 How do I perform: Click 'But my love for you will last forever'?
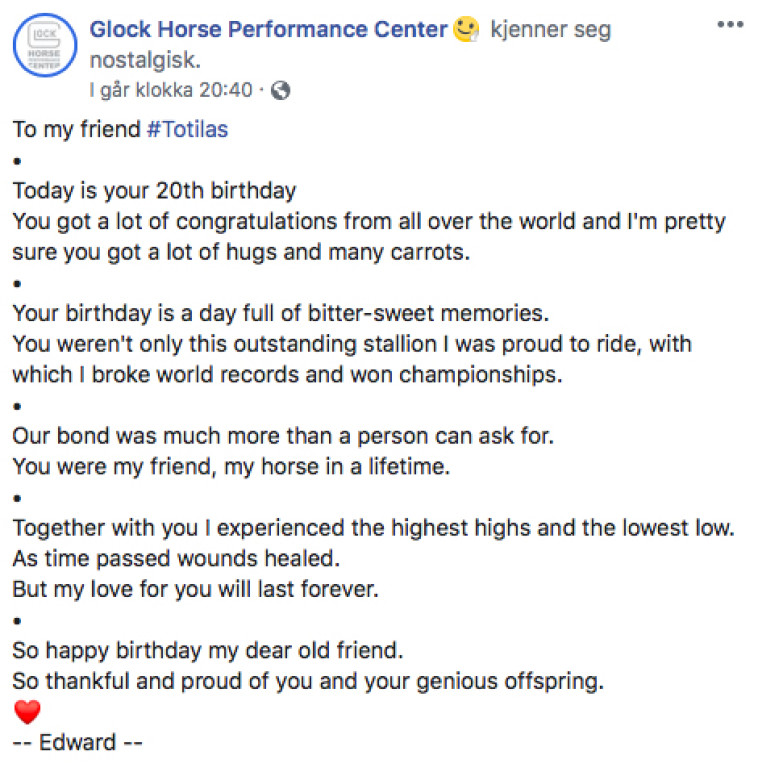click(x=195, y=589)
